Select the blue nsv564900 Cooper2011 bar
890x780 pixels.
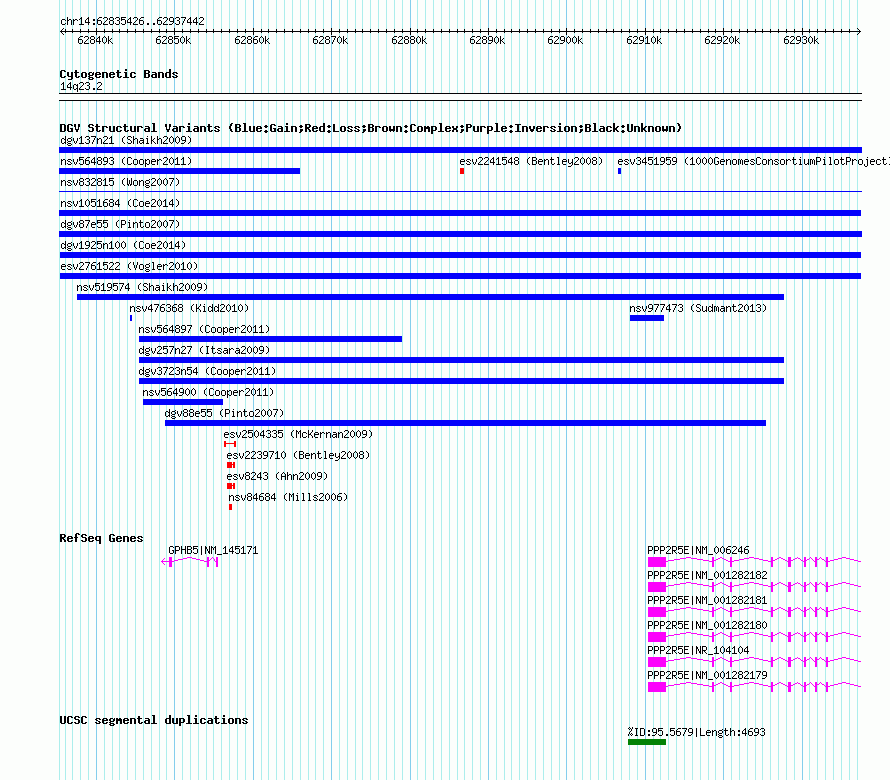(183, 402)
